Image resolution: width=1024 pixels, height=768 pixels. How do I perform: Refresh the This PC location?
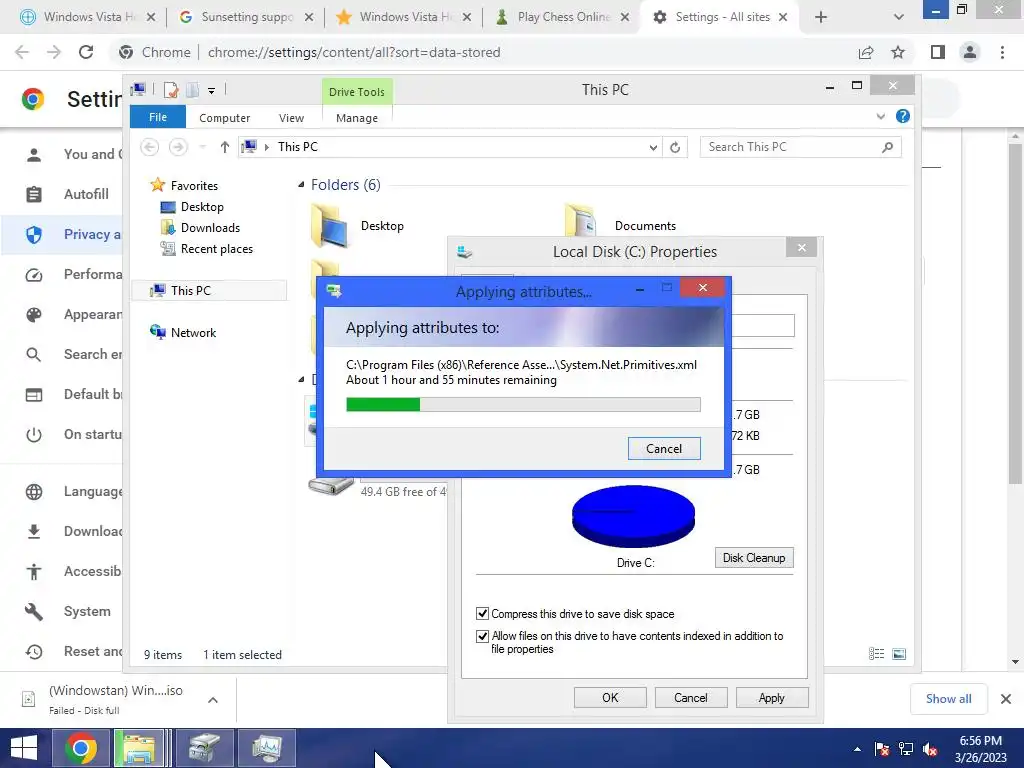pyautogui.click(x=675, y=147)
